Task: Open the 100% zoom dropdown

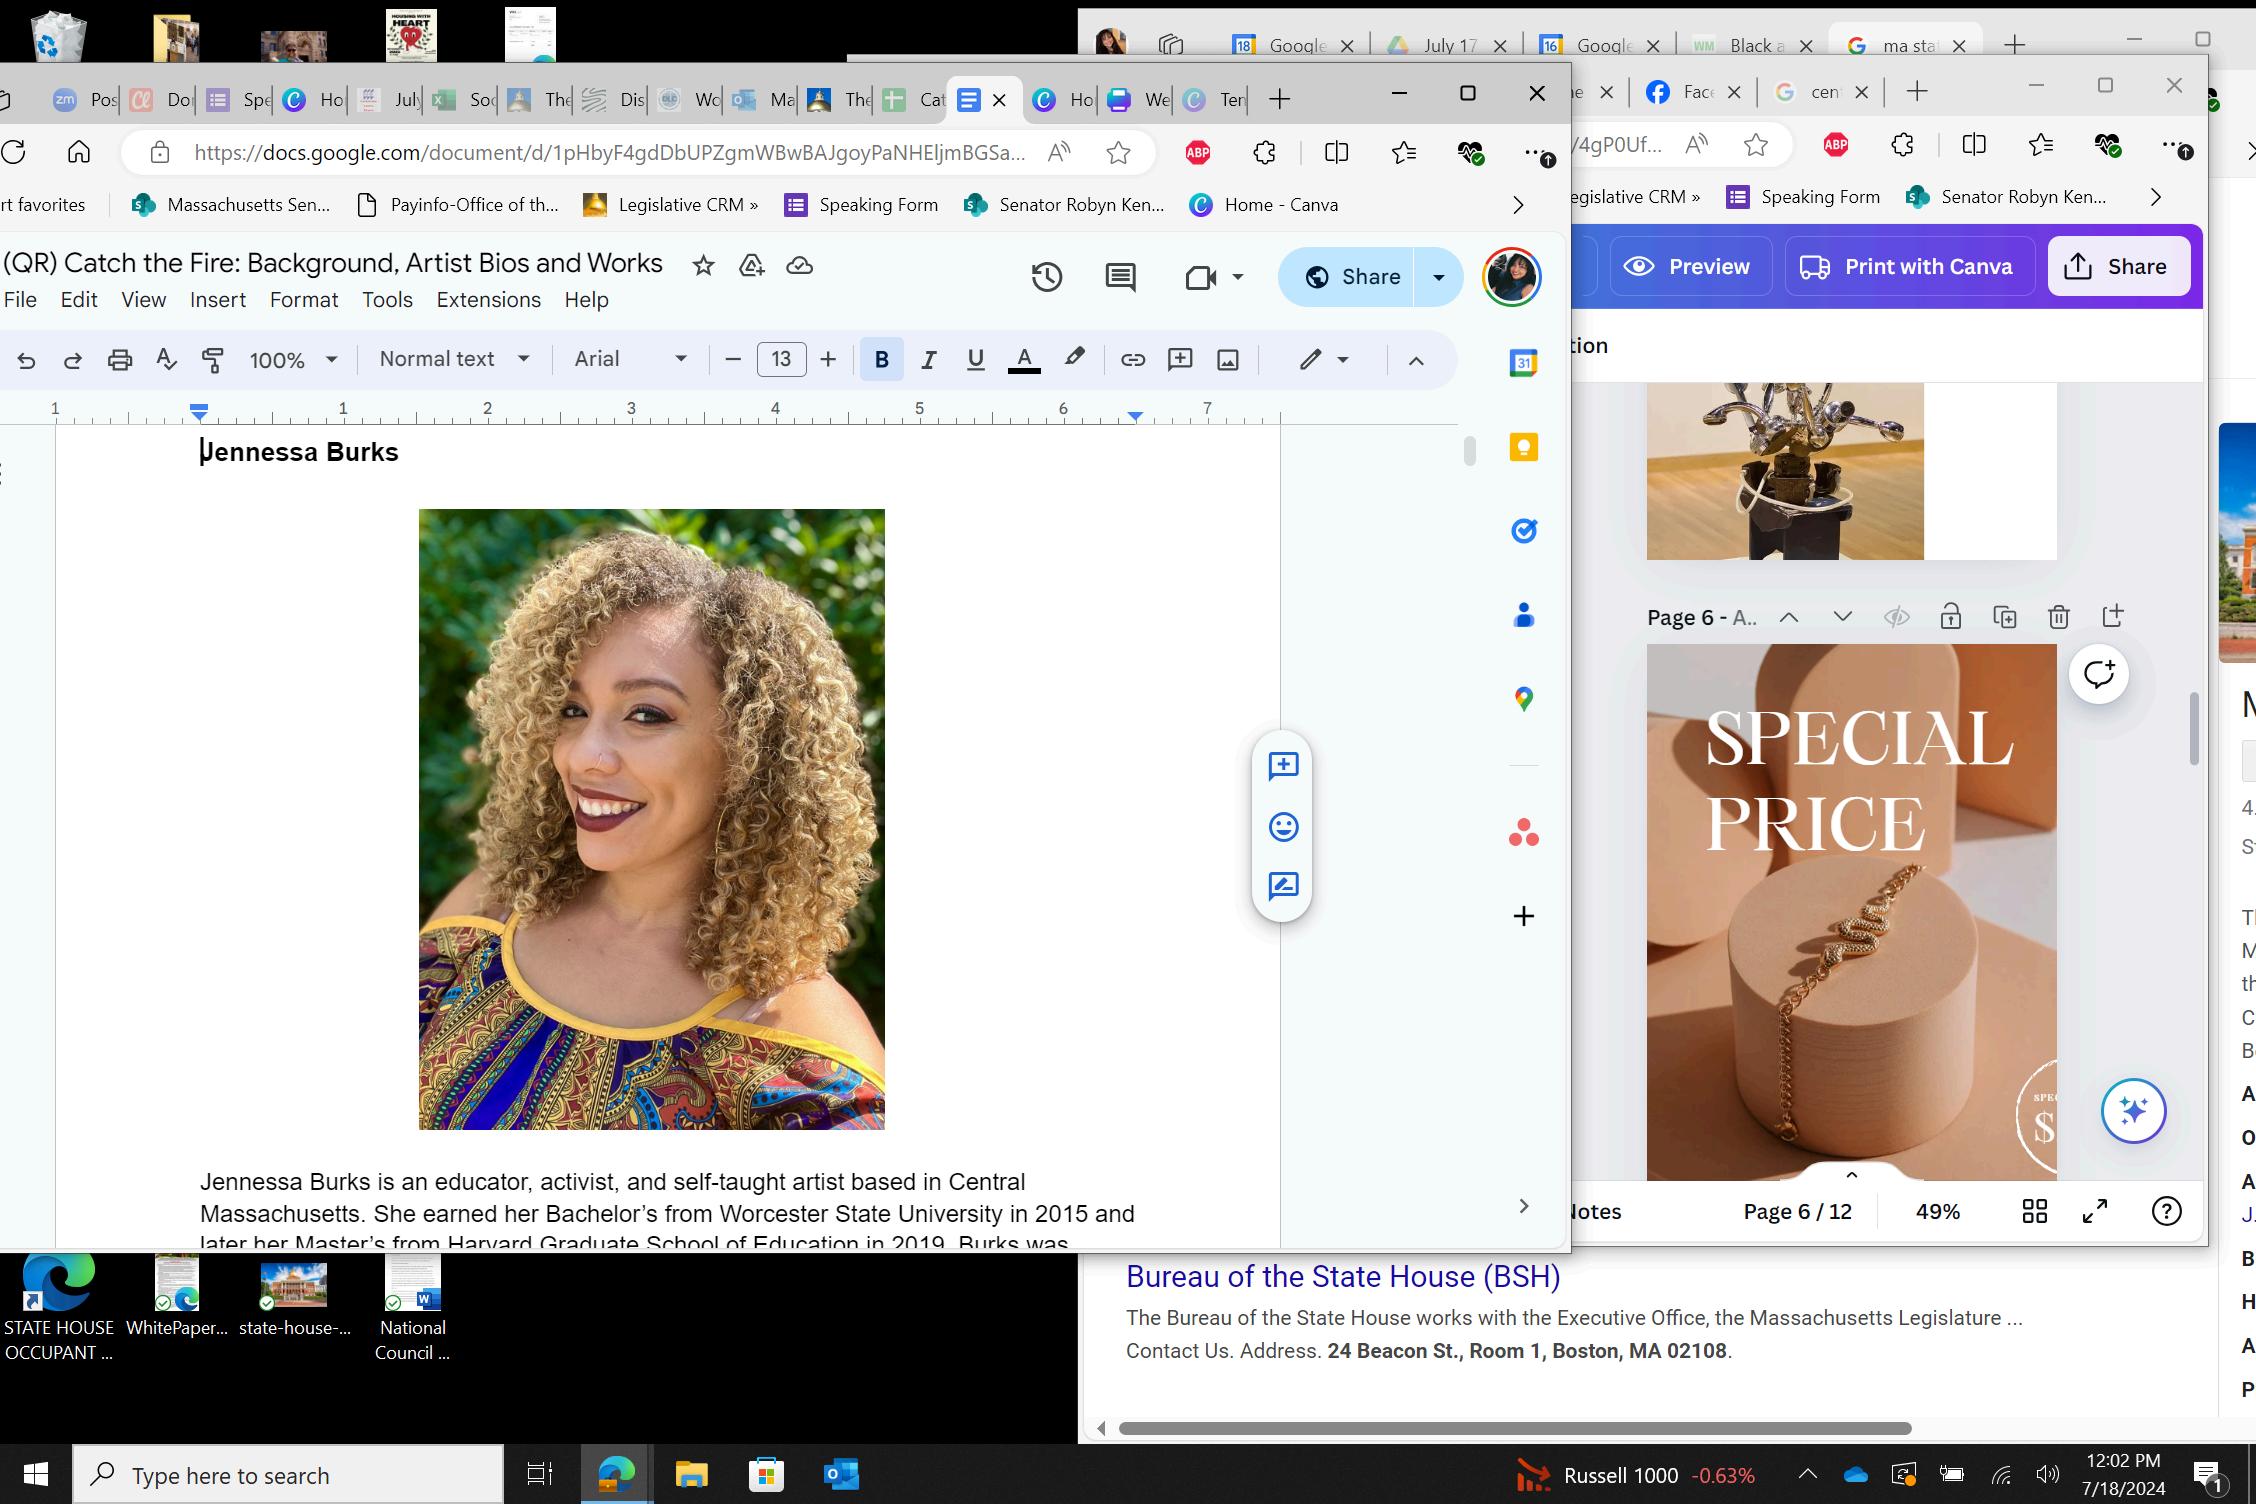Action: coord(292,360)
